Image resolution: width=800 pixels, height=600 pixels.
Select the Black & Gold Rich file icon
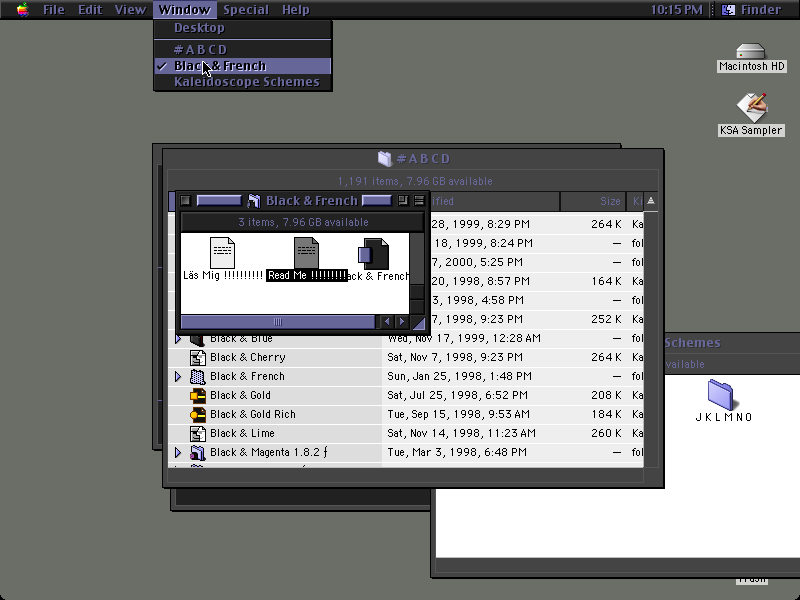coord(197,415)
